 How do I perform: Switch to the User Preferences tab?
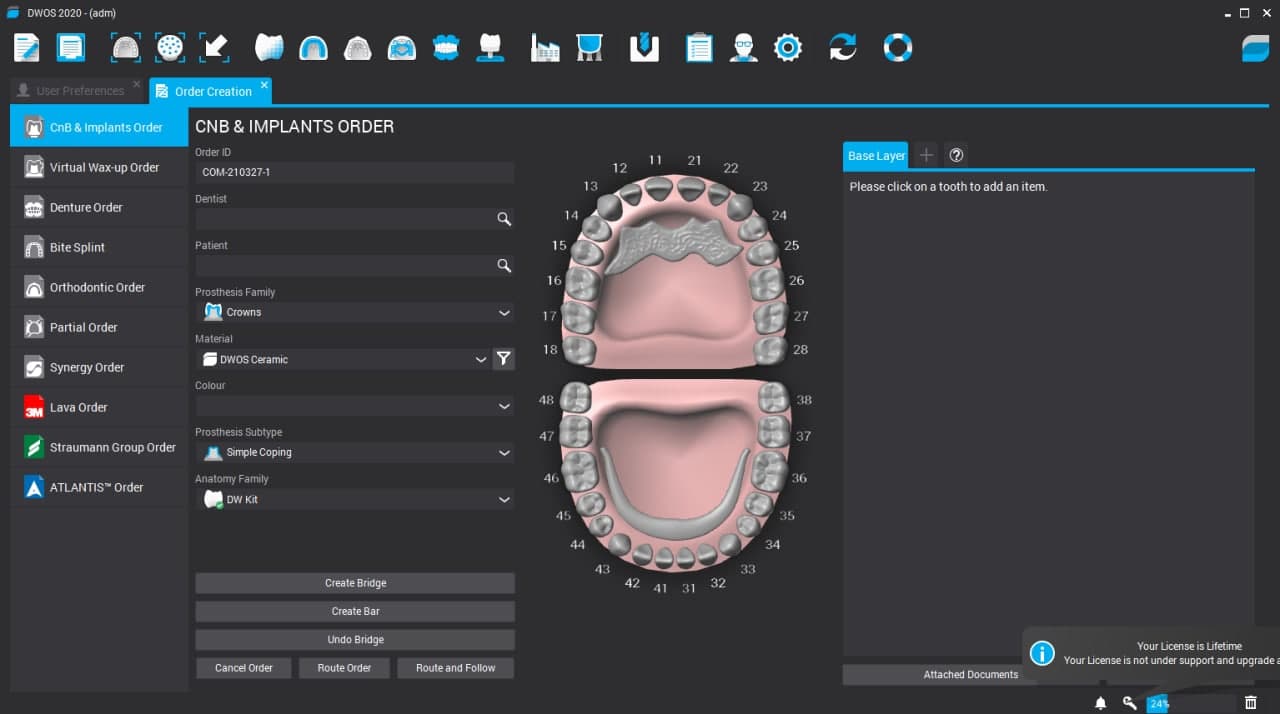coord(78,90)
